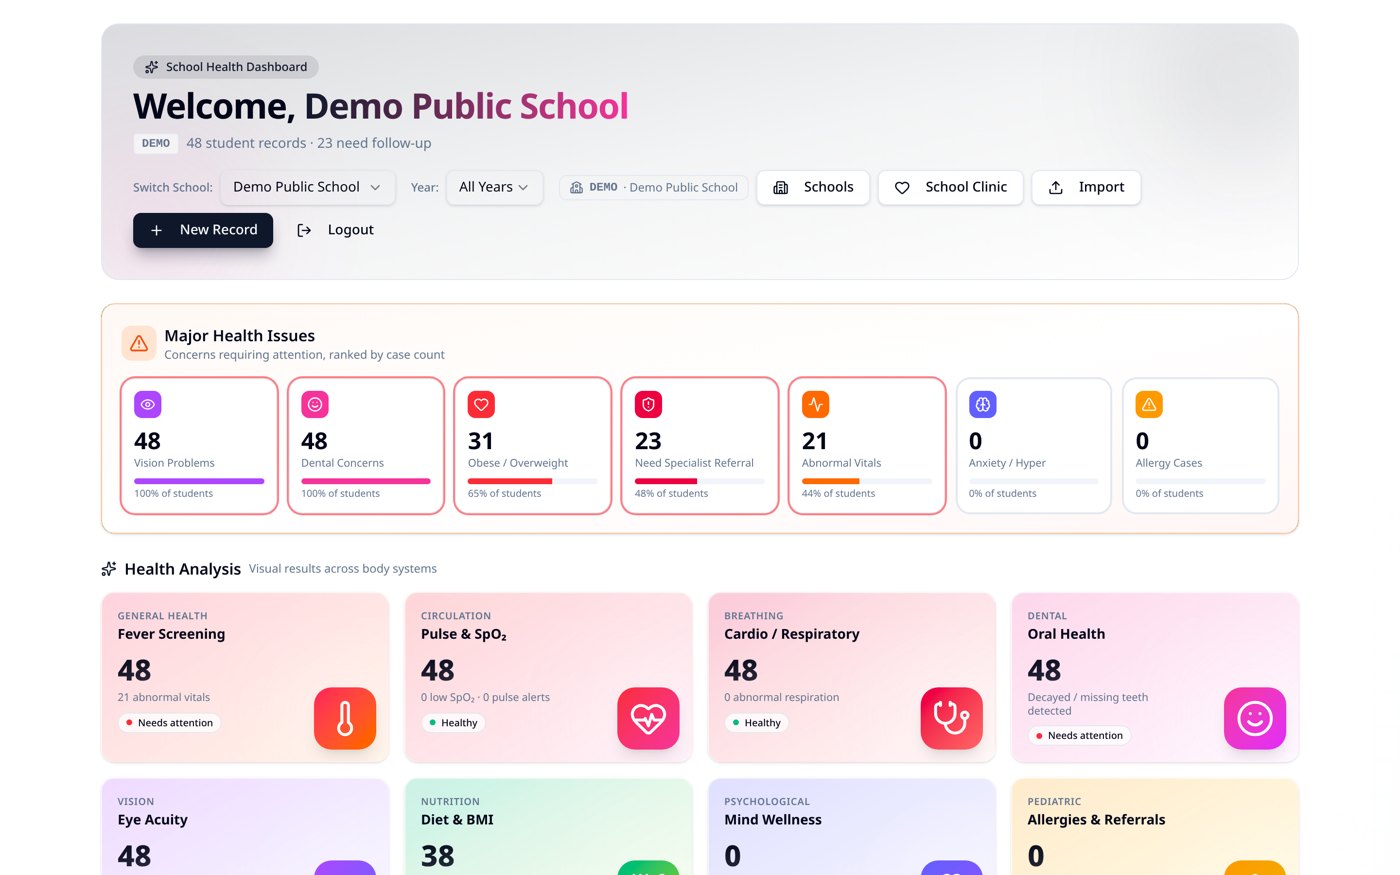Click the logout arrow icon

tap(304, 230)
